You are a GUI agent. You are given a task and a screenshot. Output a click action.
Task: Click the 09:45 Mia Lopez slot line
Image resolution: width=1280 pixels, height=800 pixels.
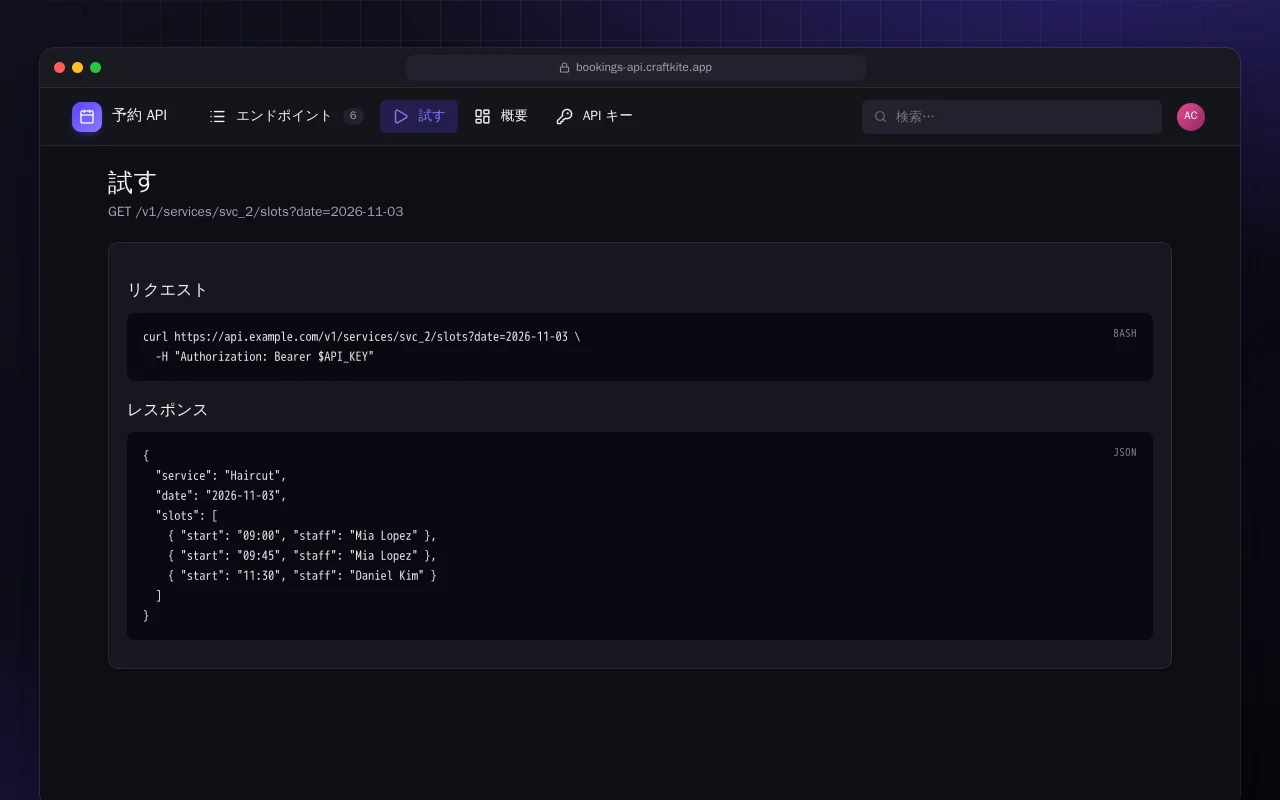point(302,556)
